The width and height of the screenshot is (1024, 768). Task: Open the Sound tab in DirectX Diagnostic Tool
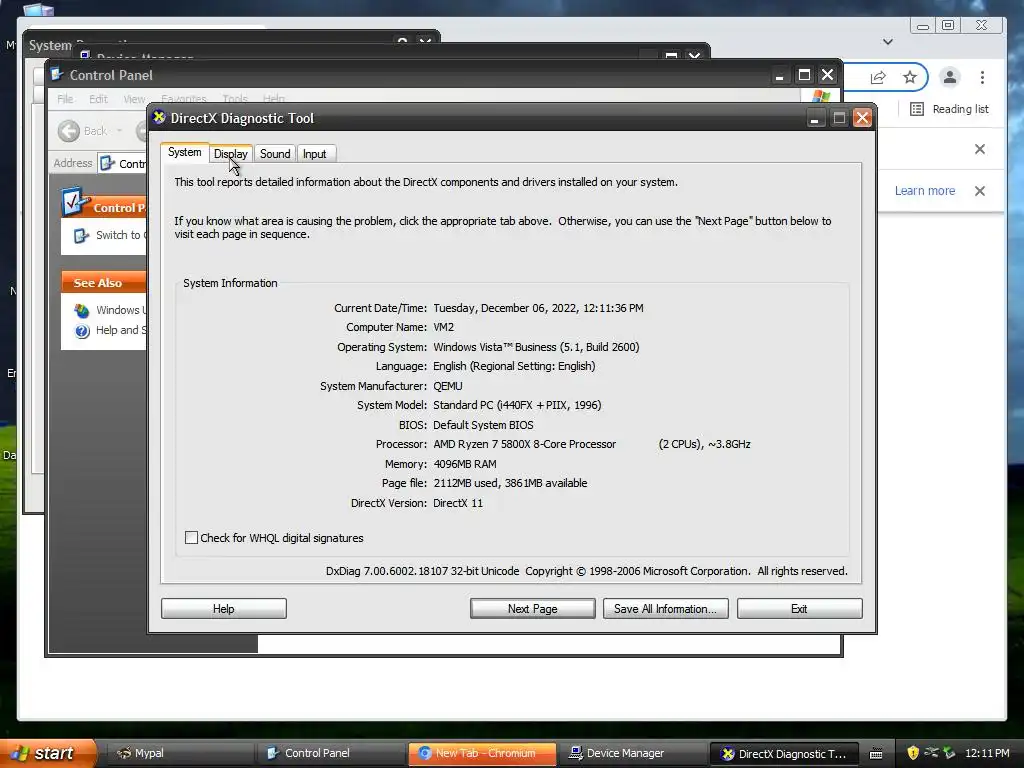[275, 154]
